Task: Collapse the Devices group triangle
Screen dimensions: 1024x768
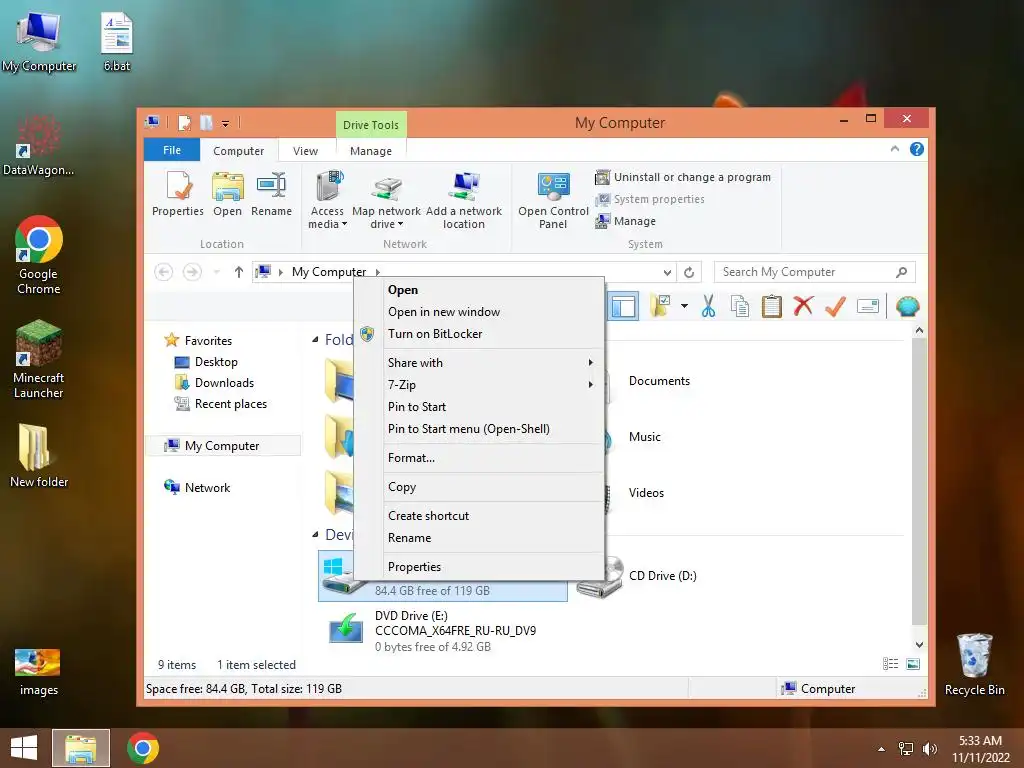Action: tap(315, 535)
